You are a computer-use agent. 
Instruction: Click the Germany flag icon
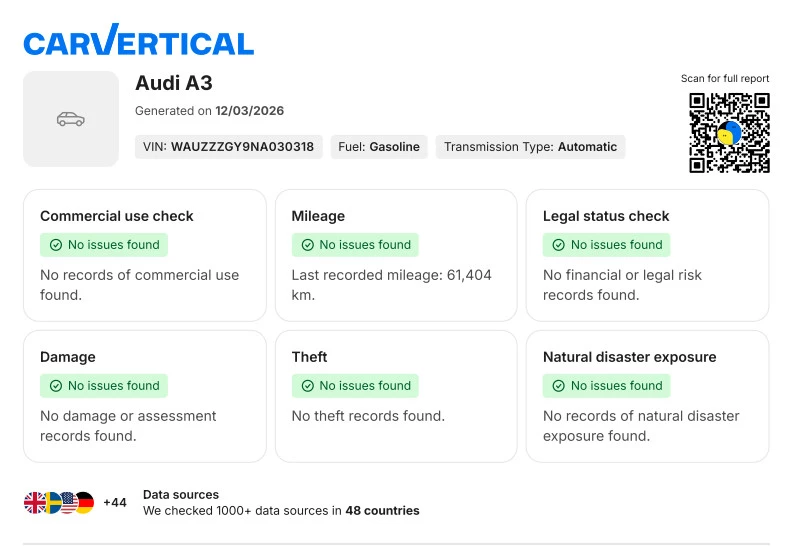click(83, 503)
